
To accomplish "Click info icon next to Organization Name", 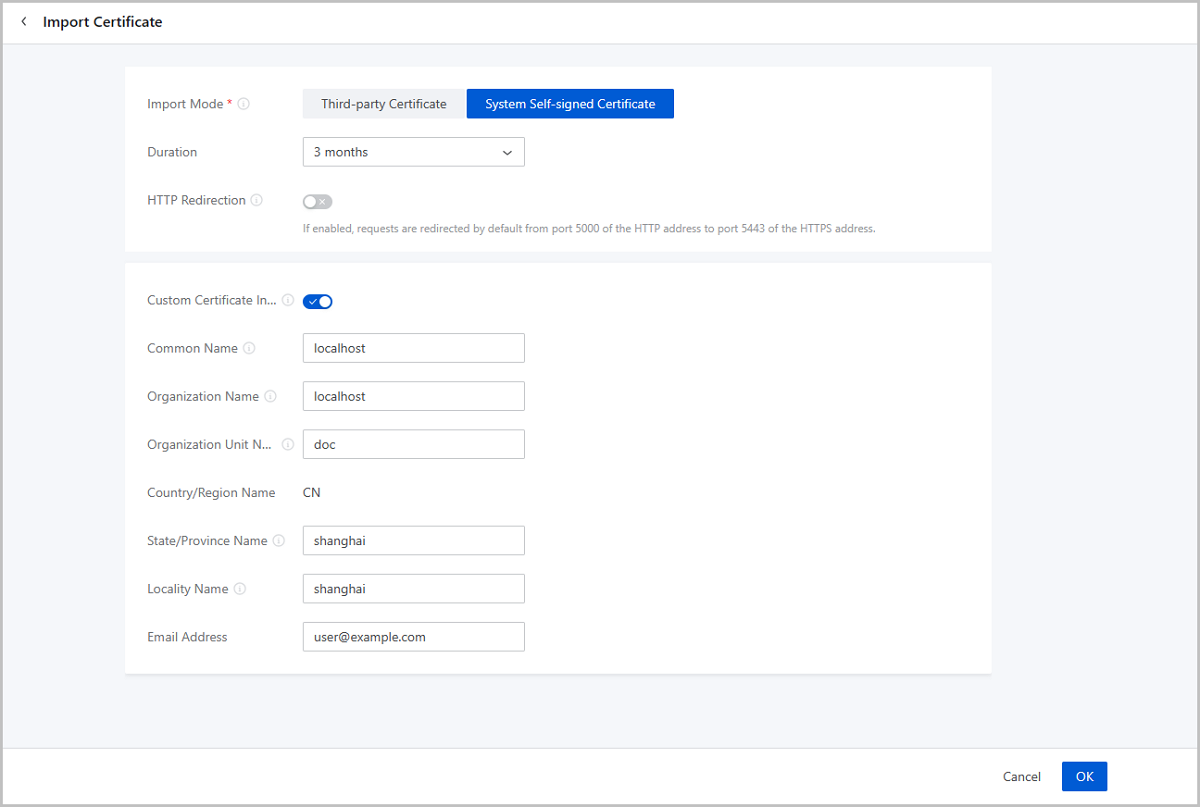I will pyautogui.click(x=270, y=396).
